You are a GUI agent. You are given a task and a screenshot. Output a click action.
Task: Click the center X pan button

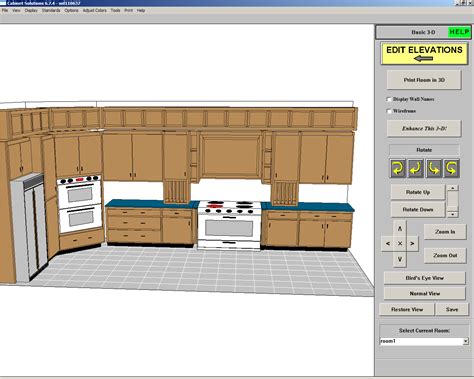pyautogui.click(x=400, y=244)
